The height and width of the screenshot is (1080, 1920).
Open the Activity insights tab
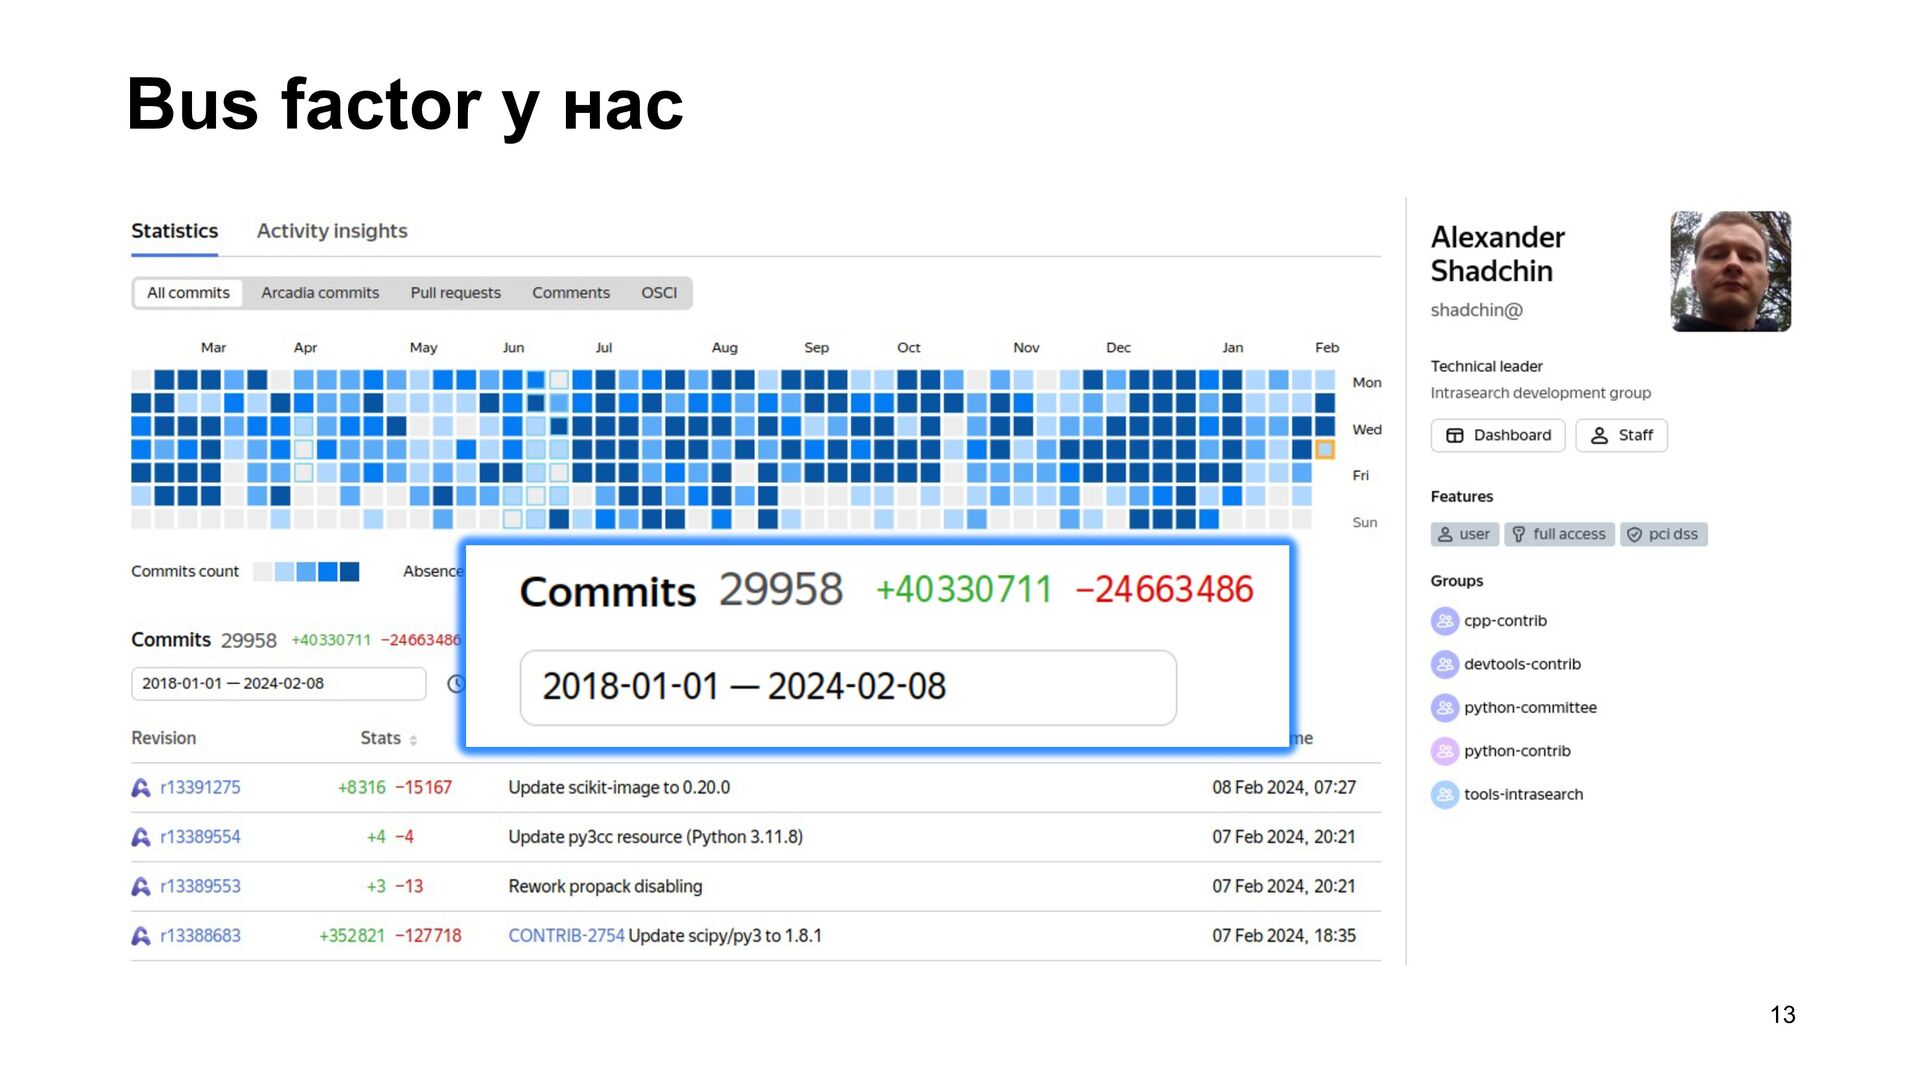(x=332, y=231)
